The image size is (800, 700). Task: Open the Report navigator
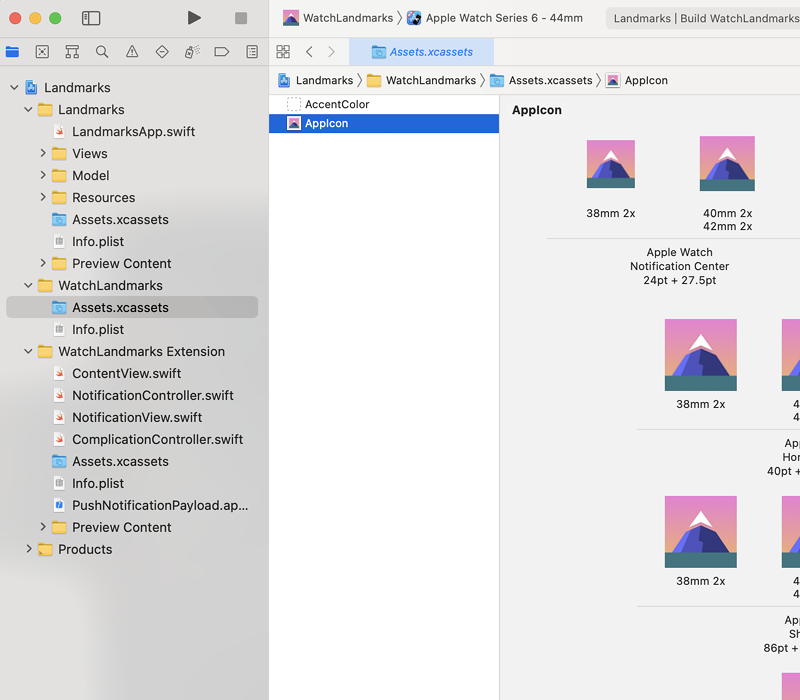252,52
